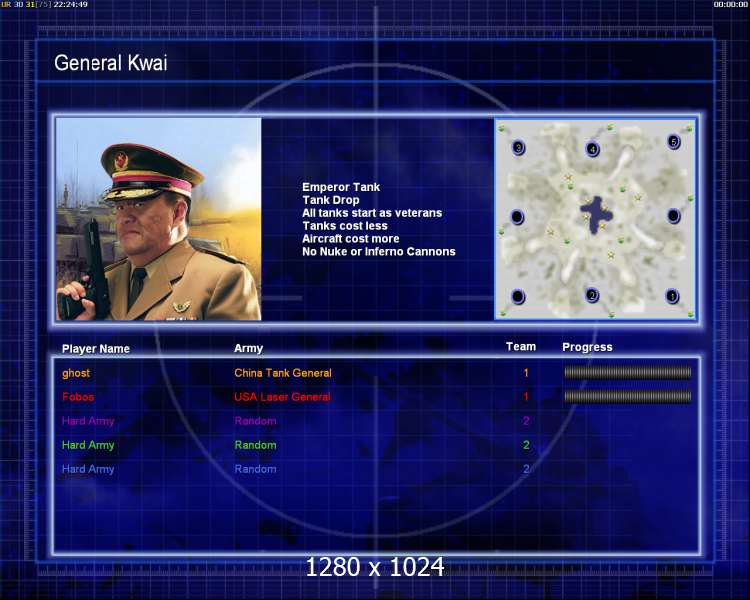Select start position 2 on the minimap
750x600 pixels.
pos(592,295)
